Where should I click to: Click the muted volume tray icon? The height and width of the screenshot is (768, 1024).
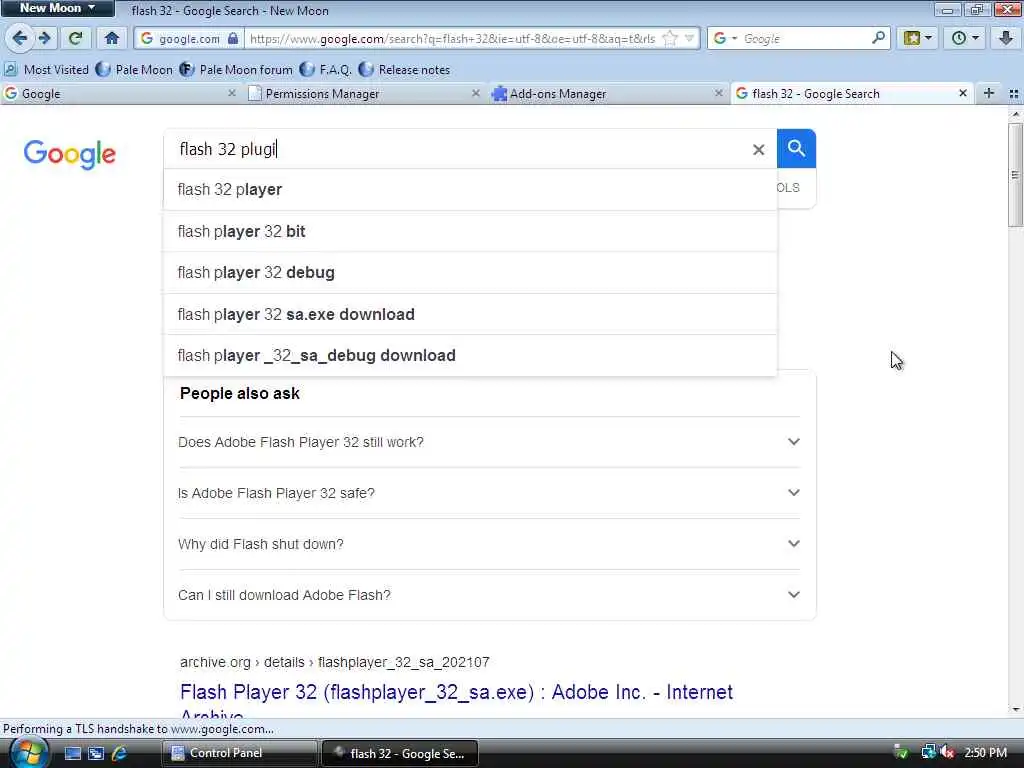pos(946,753)
